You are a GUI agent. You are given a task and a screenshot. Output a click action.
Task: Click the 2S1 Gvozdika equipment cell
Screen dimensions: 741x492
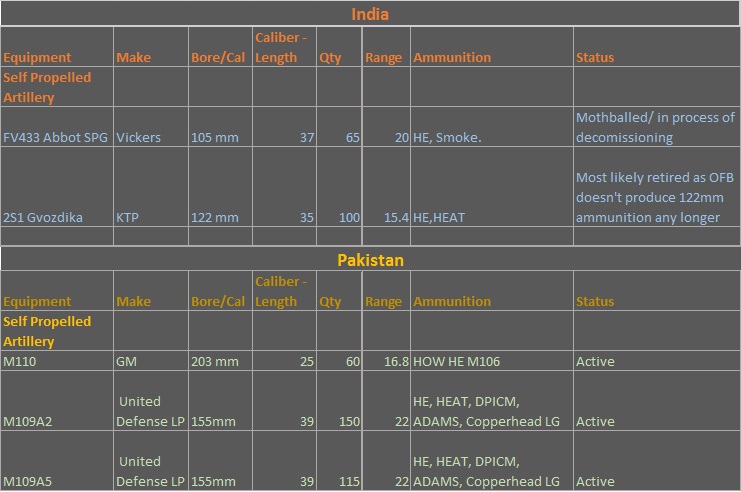point(57,187)
